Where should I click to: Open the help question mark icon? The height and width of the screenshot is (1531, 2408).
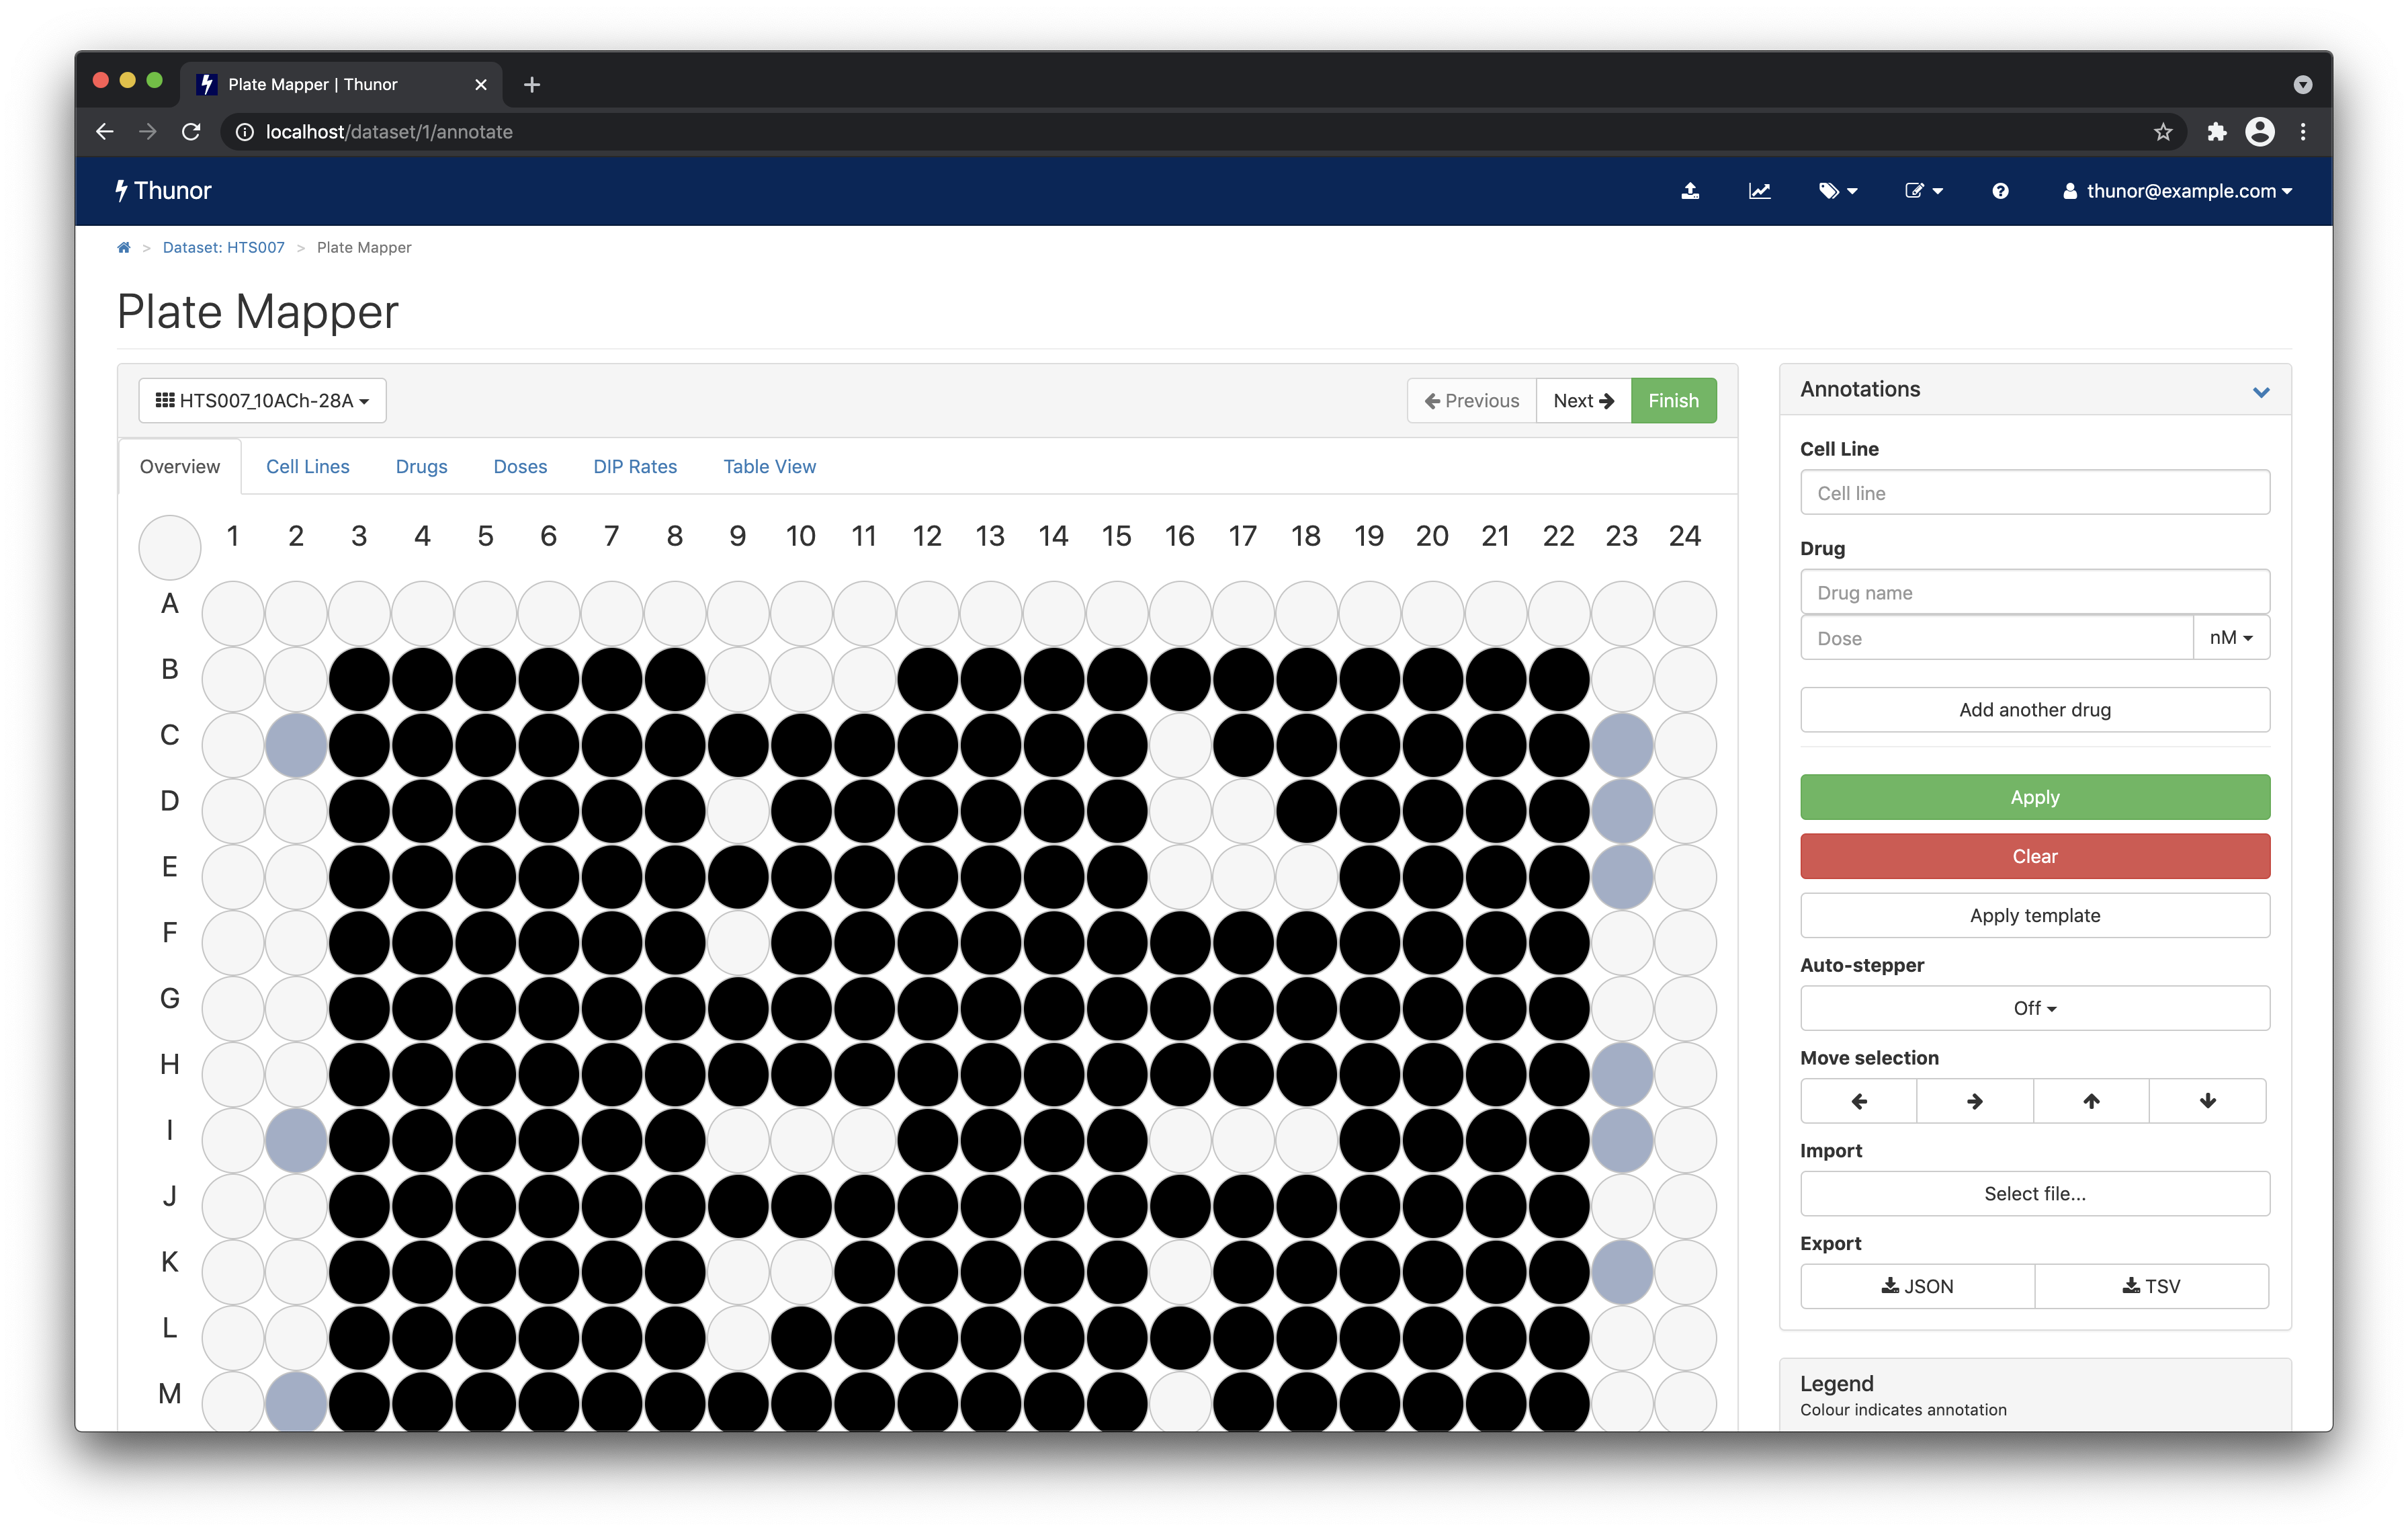(x=2000, y=191)
